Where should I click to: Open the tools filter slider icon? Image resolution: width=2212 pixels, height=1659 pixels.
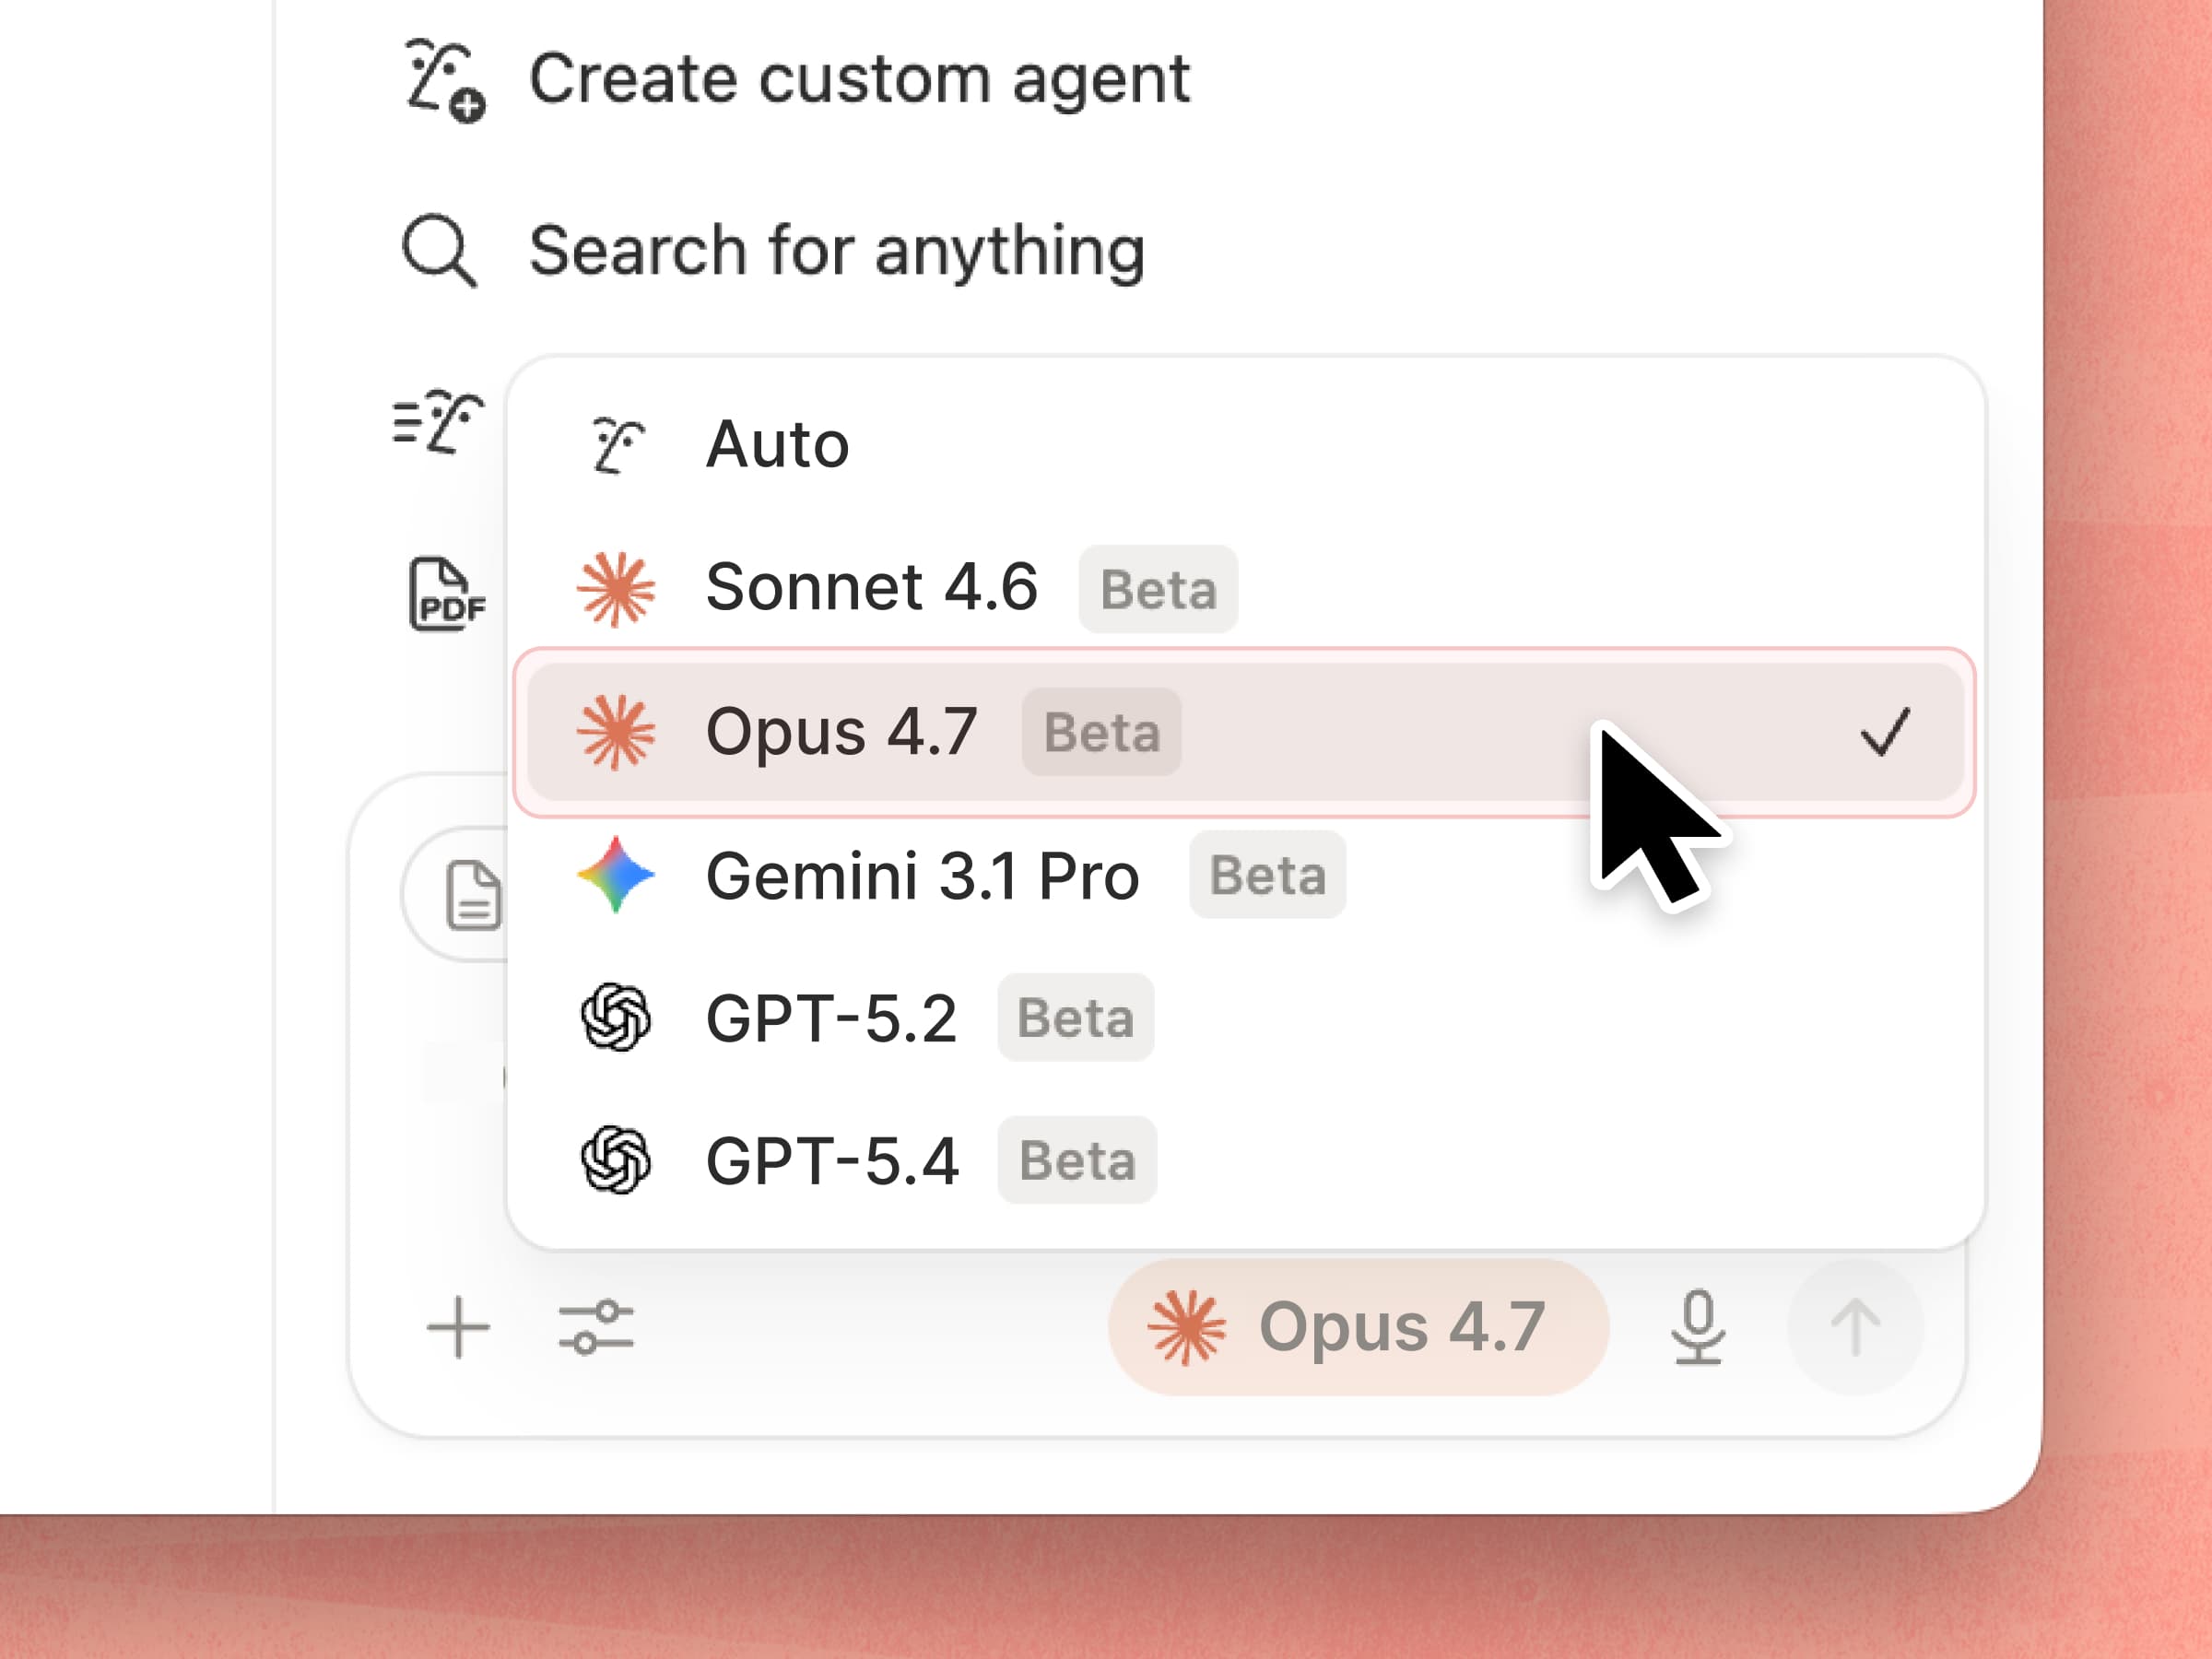click(x=598, y=1326)
